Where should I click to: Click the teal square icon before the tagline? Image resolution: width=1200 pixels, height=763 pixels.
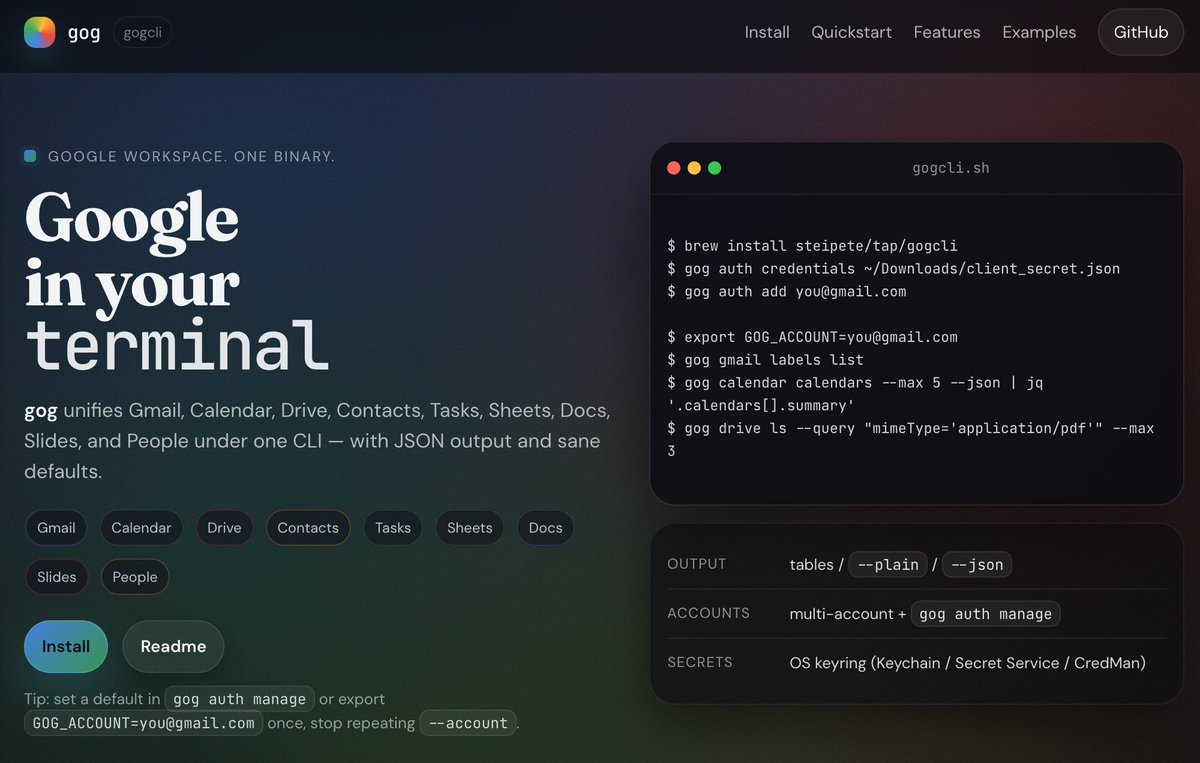tap(31, 156)
